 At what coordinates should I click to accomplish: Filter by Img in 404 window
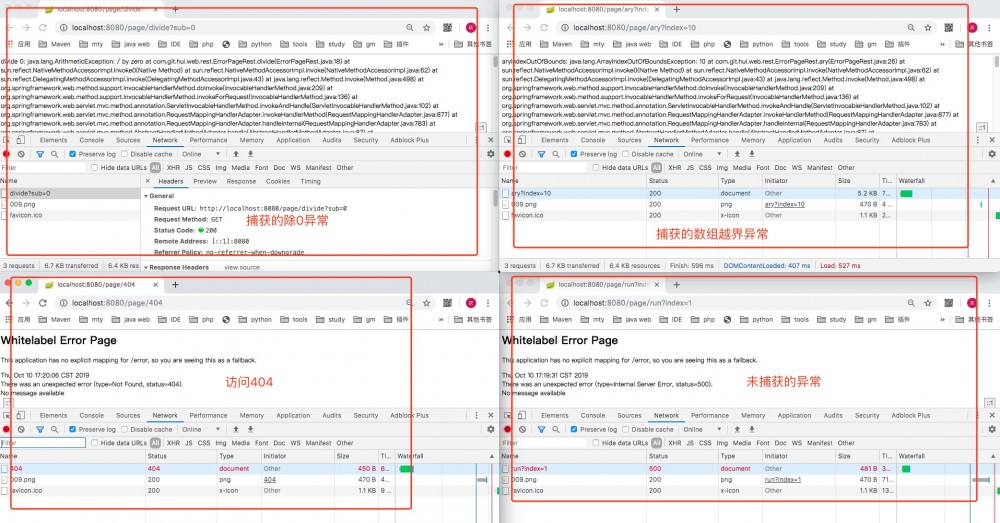pos(221,443)
